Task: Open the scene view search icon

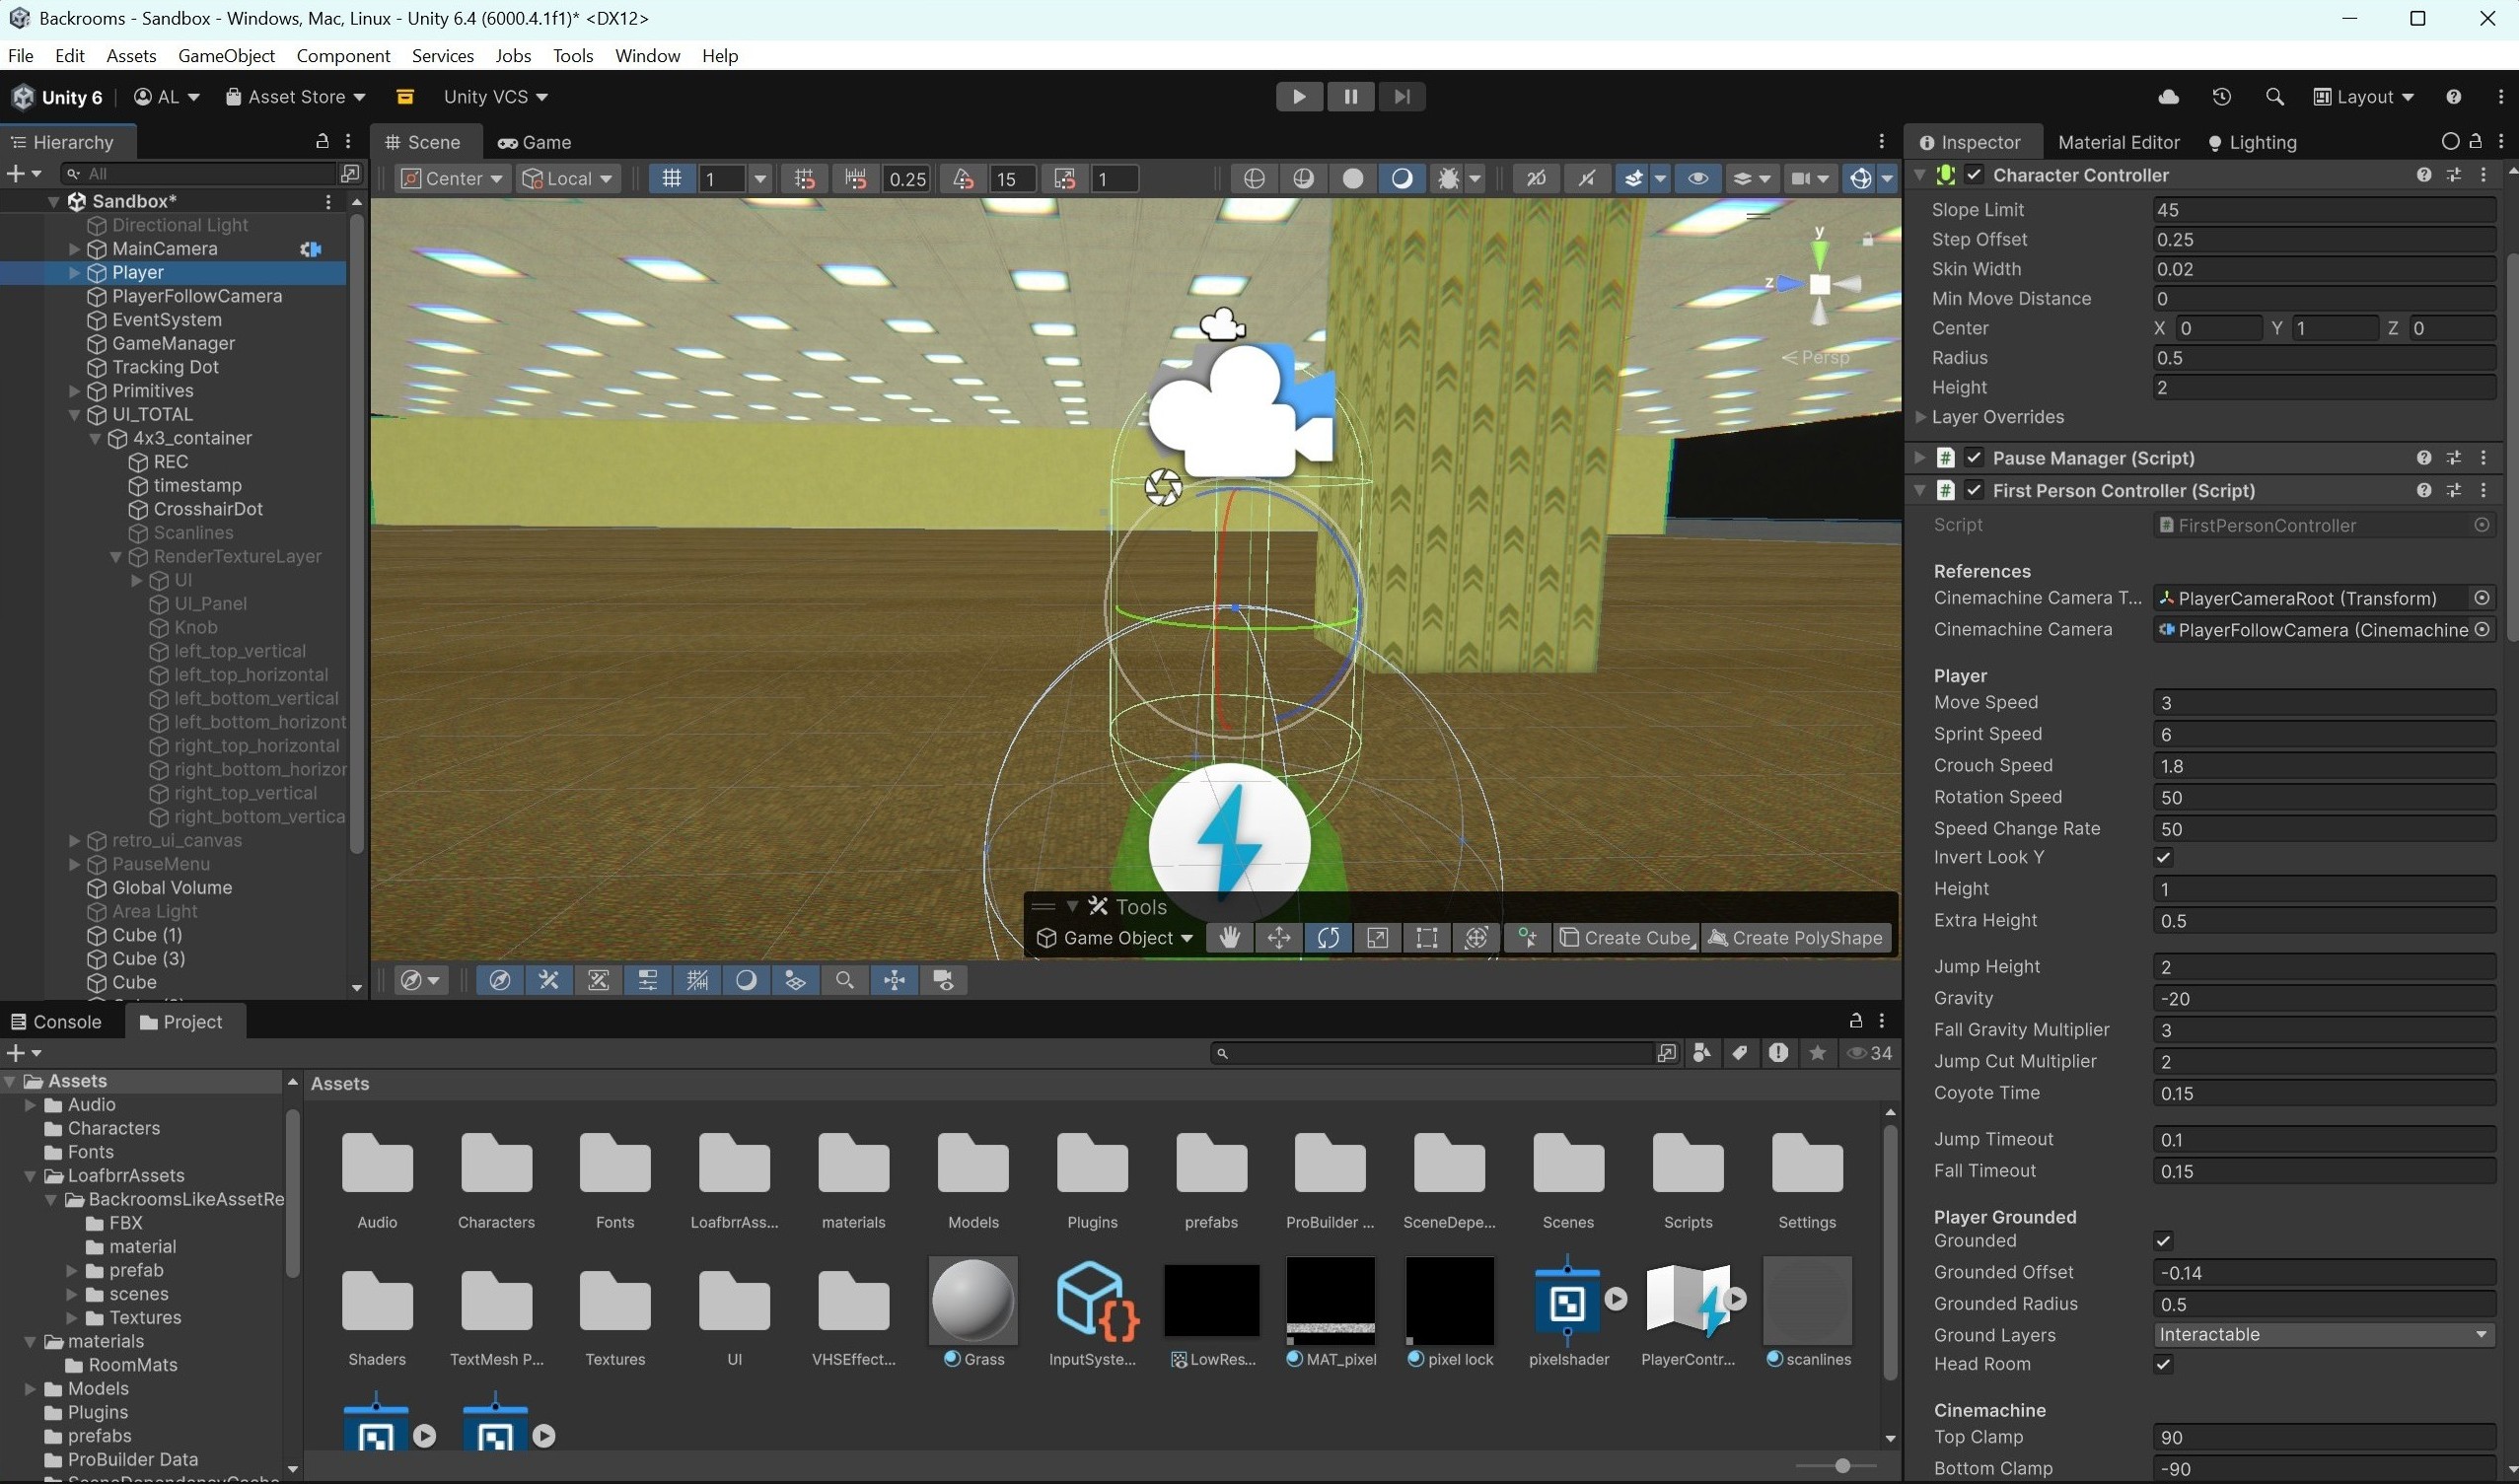Action: coord(845,980)
